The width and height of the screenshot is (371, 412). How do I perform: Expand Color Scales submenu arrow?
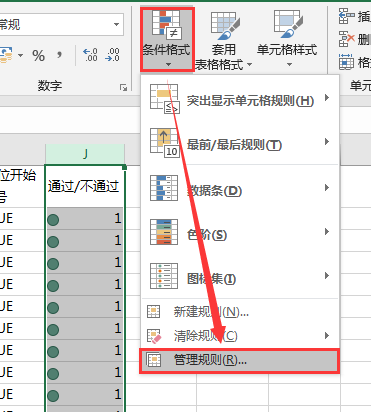(327, 232)
